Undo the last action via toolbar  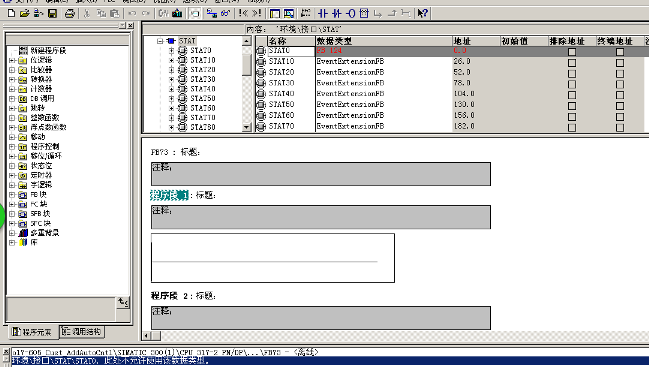pyautogui.click(x=132, y=14)
